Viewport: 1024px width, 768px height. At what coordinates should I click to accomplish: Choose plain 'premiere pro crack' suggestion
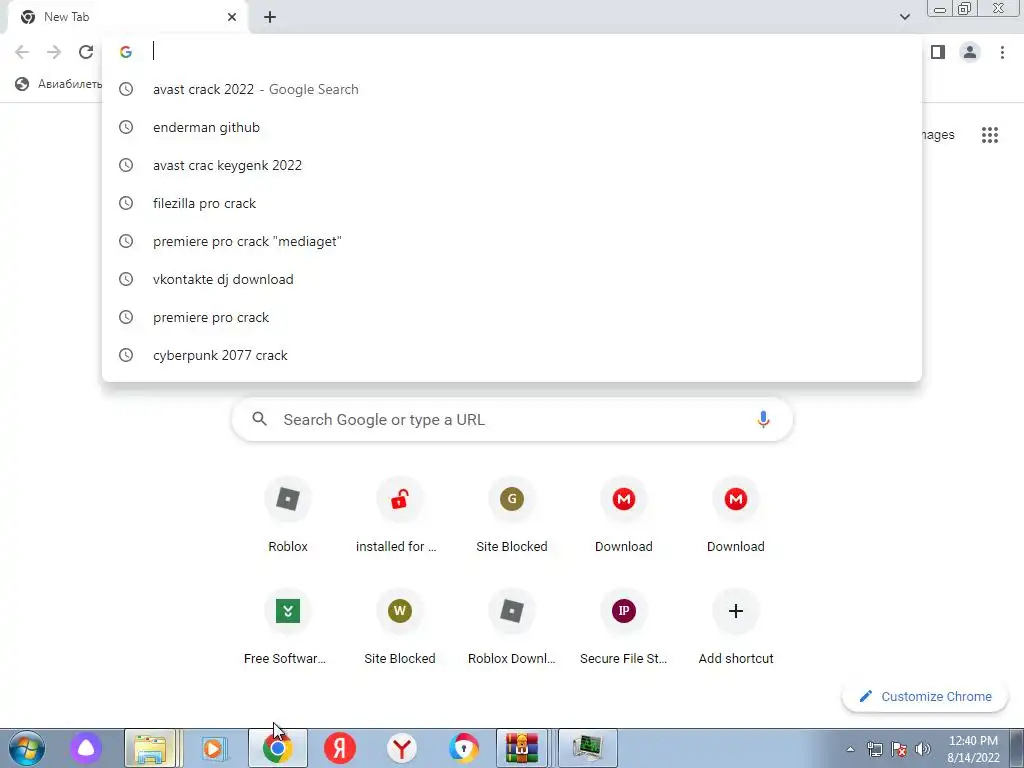tap(512, 317)
